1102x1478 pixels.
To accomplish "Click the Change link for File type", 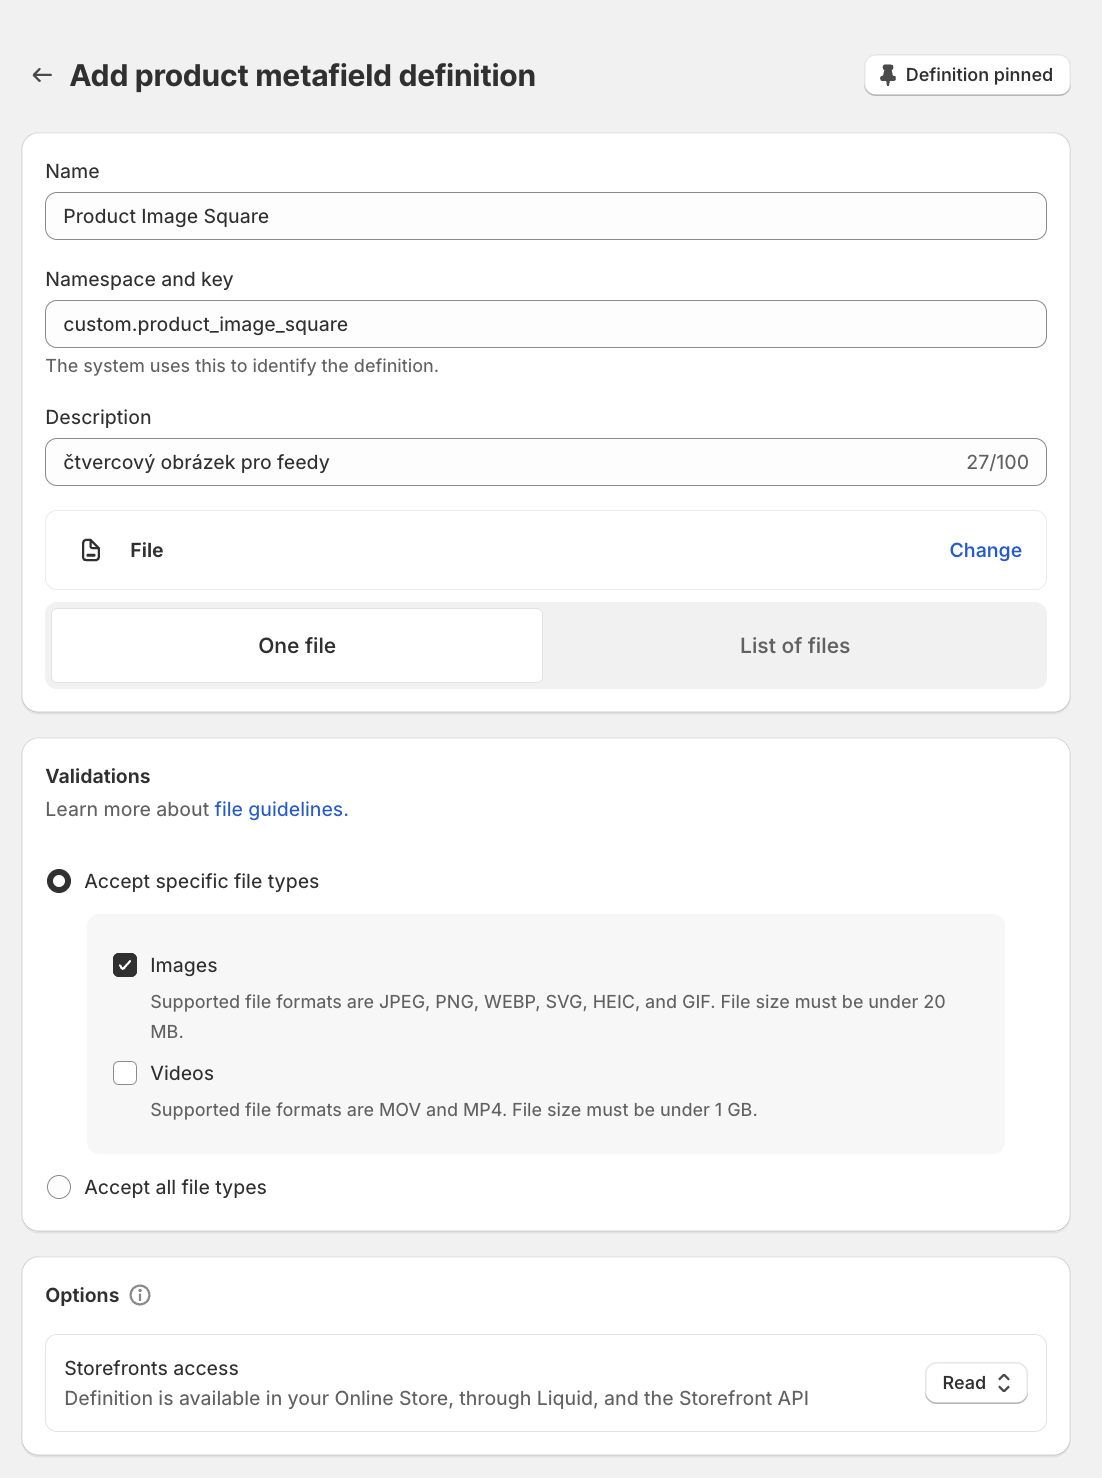I will [985, 550].
